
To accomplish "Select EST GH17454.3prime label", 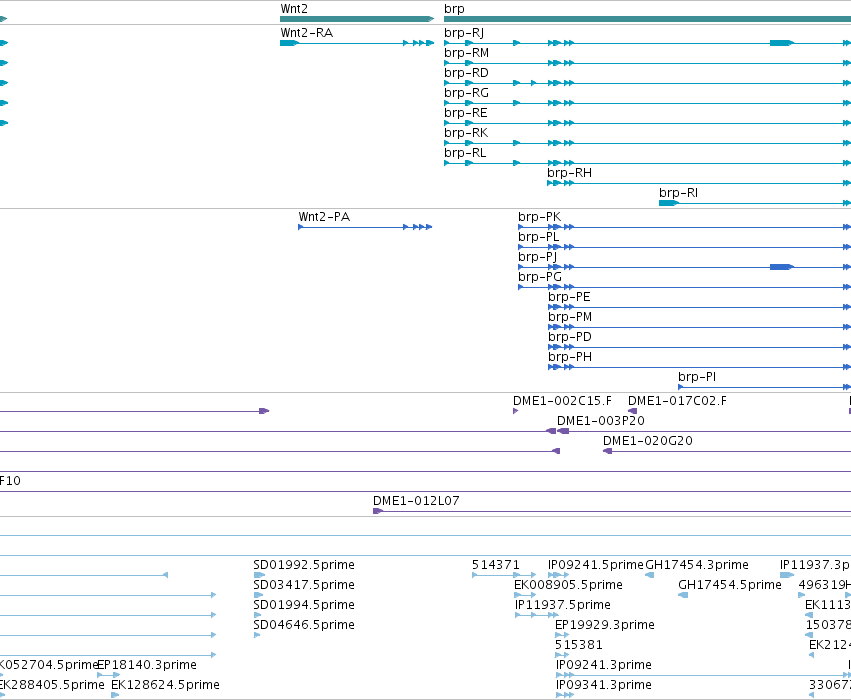I will coord(697,565).
